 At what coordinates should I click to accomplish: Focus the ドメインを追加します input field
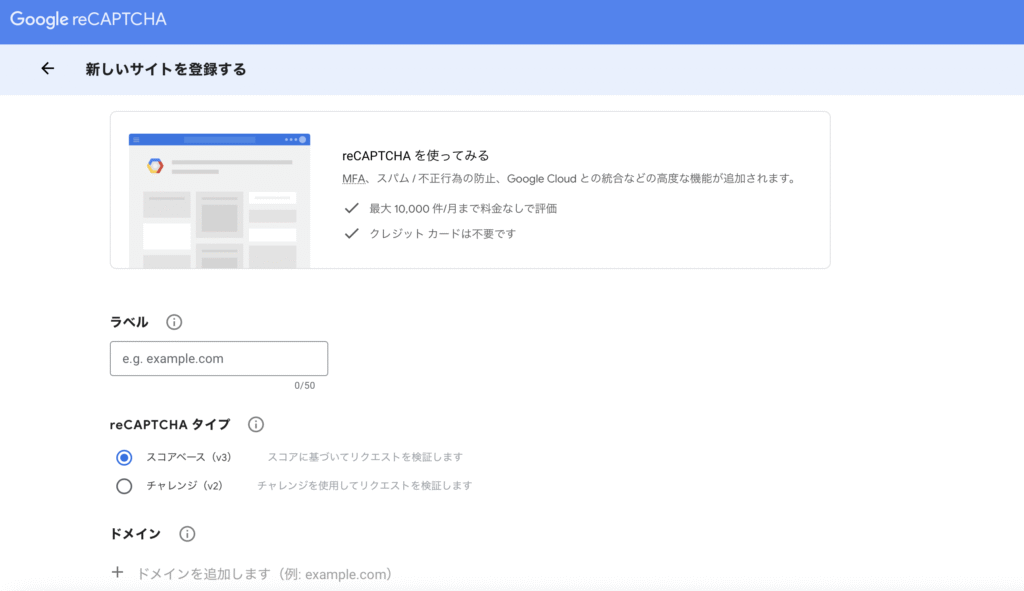click(264, 574)
